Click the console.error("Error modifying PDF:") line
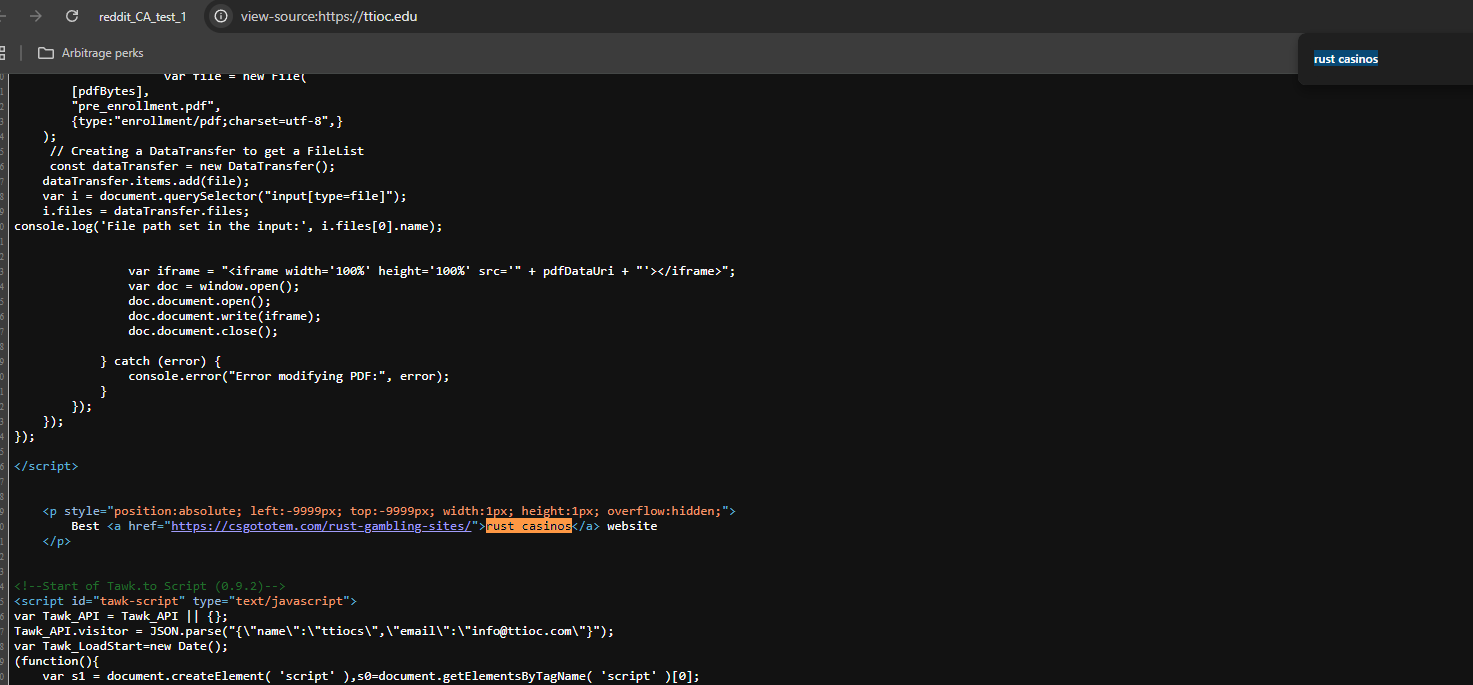Screen dimensions: 1473x685 (289, 376)
